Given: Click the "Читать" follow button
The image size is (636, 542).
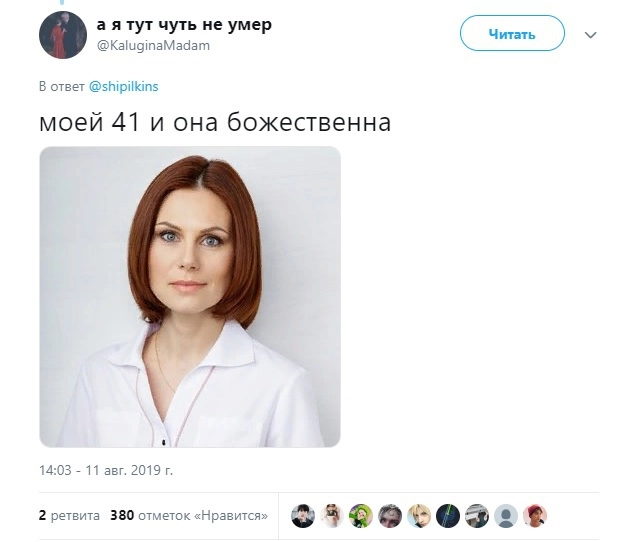Looking at the screenshot, I should pos(512,33).
